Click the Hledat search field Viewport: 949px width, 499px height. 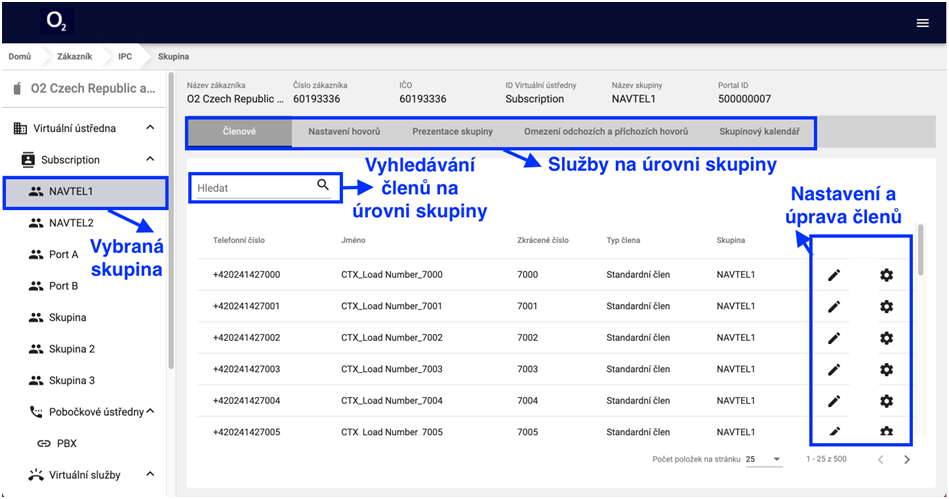pyautogui.click(x=255, y=186)
